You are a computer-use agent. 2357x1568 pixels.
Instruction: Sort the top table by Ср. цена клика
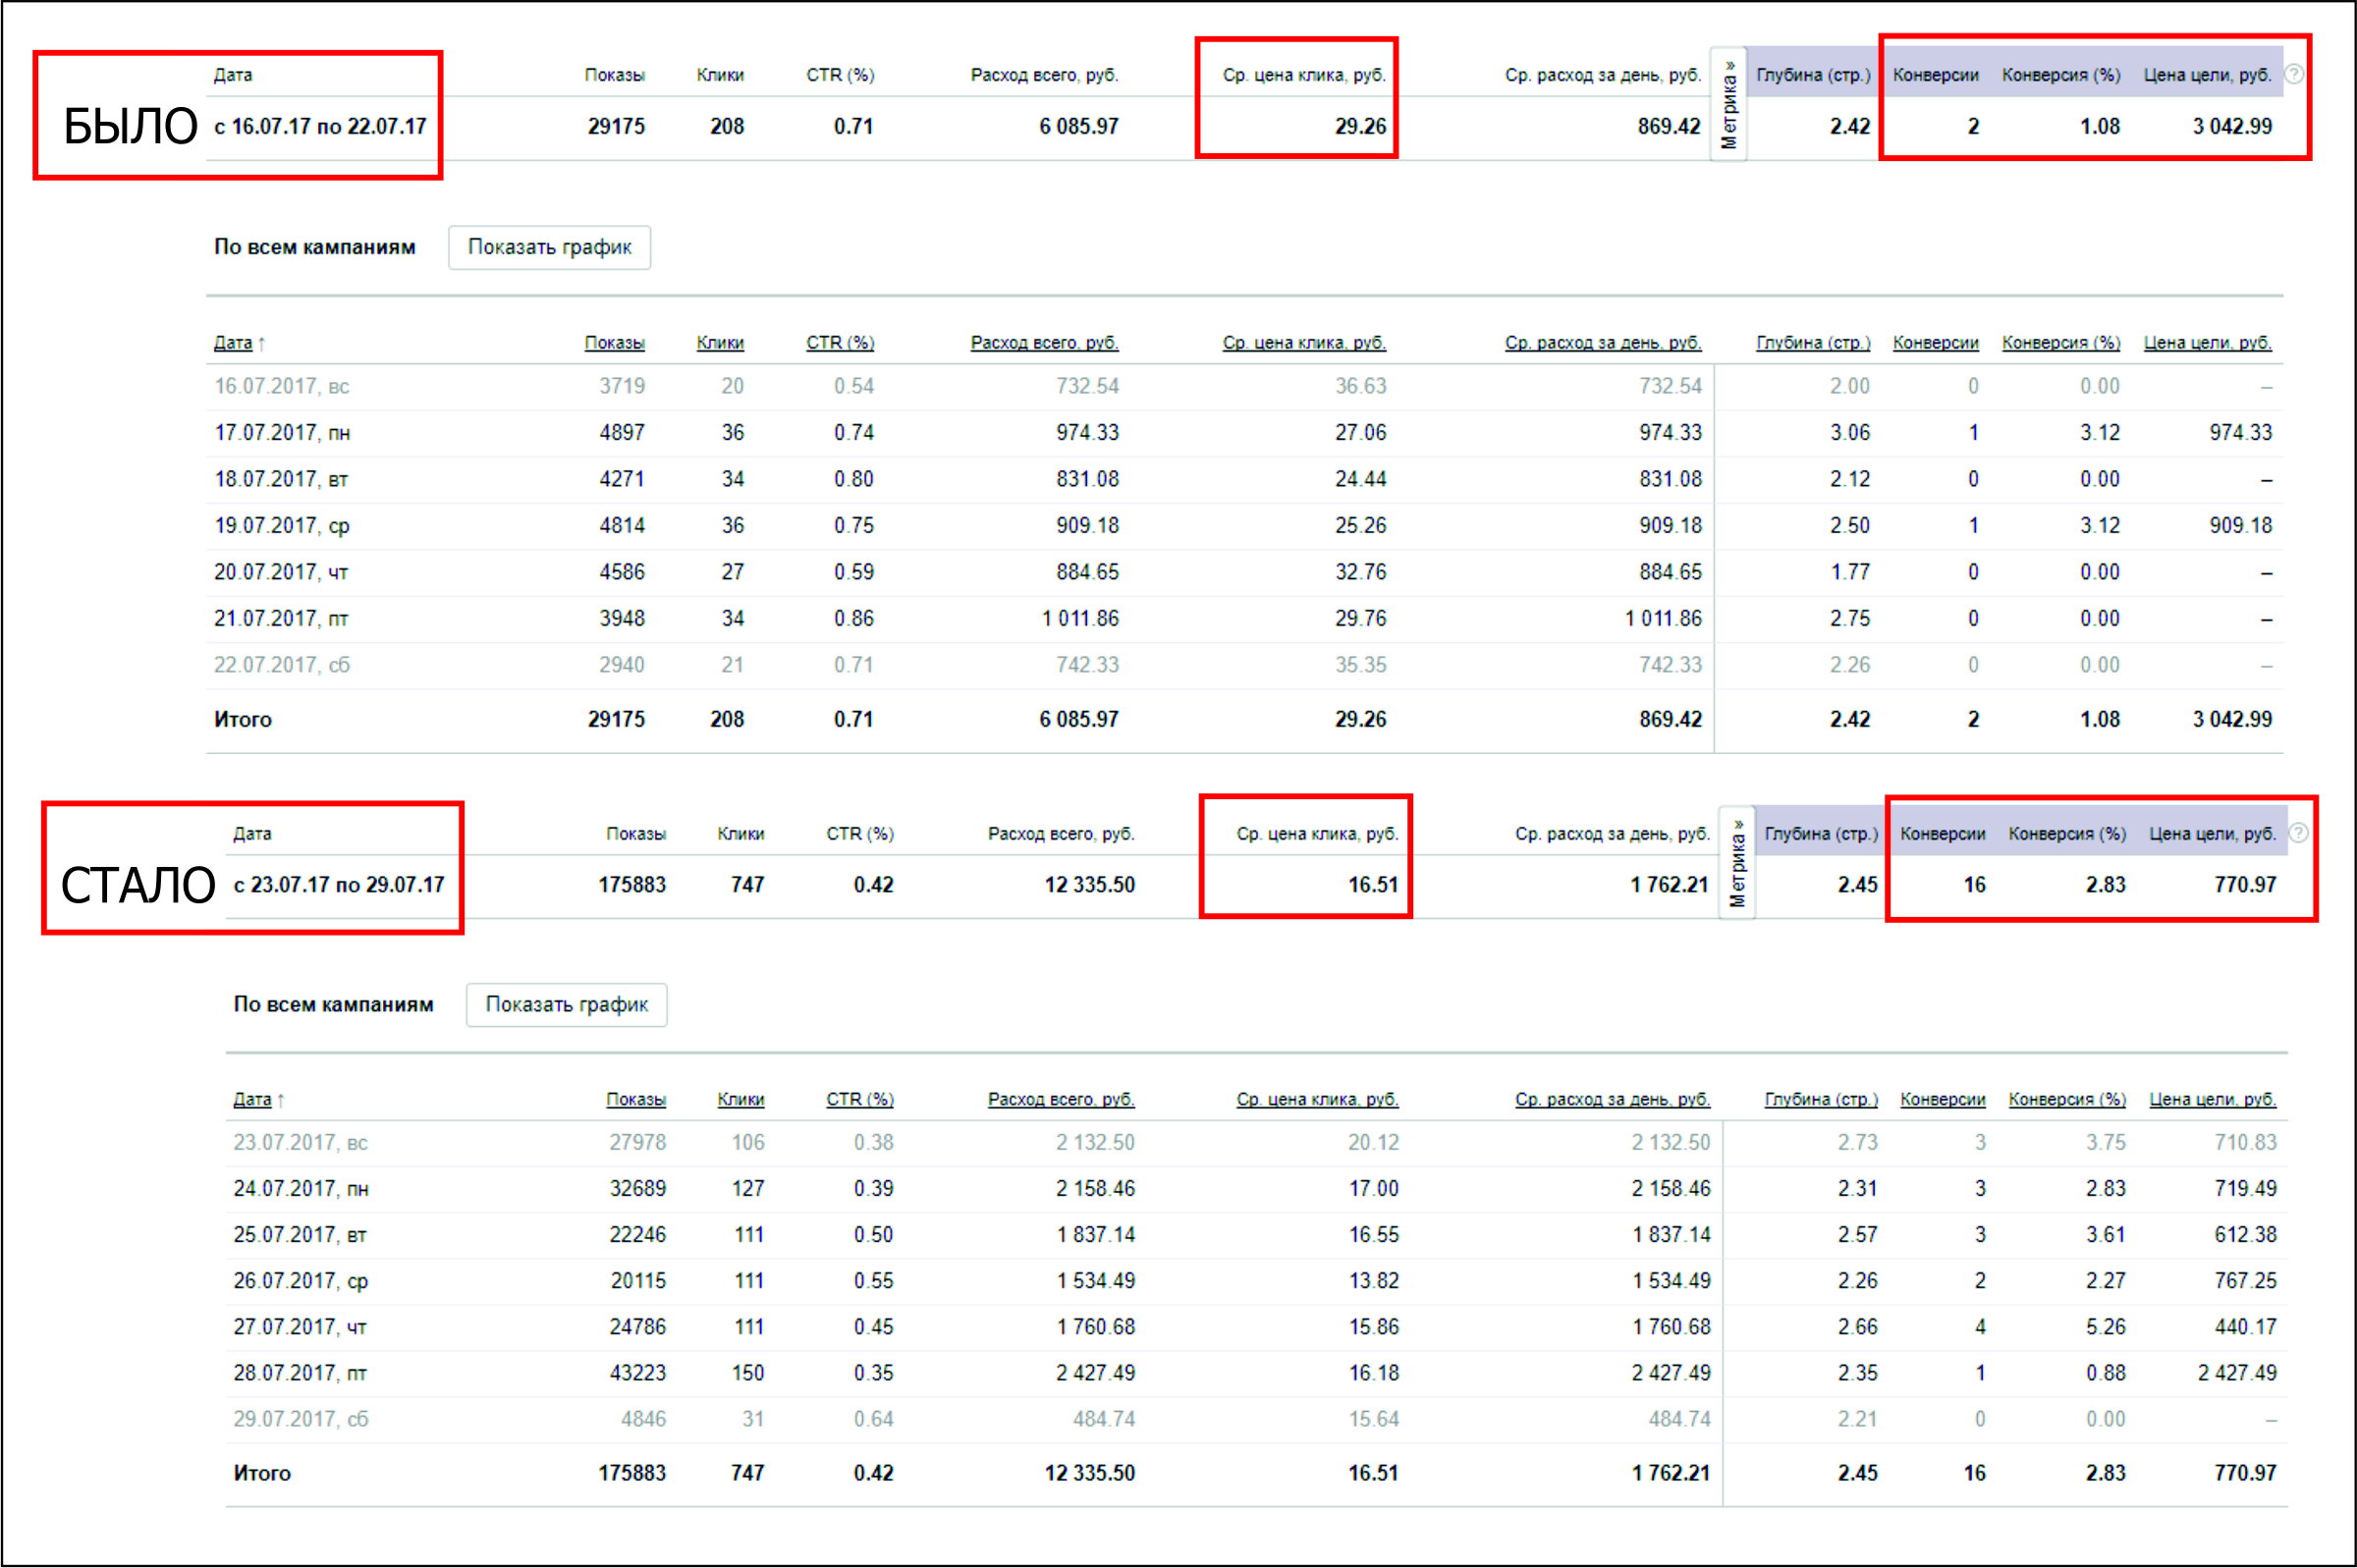[1304, 343]
